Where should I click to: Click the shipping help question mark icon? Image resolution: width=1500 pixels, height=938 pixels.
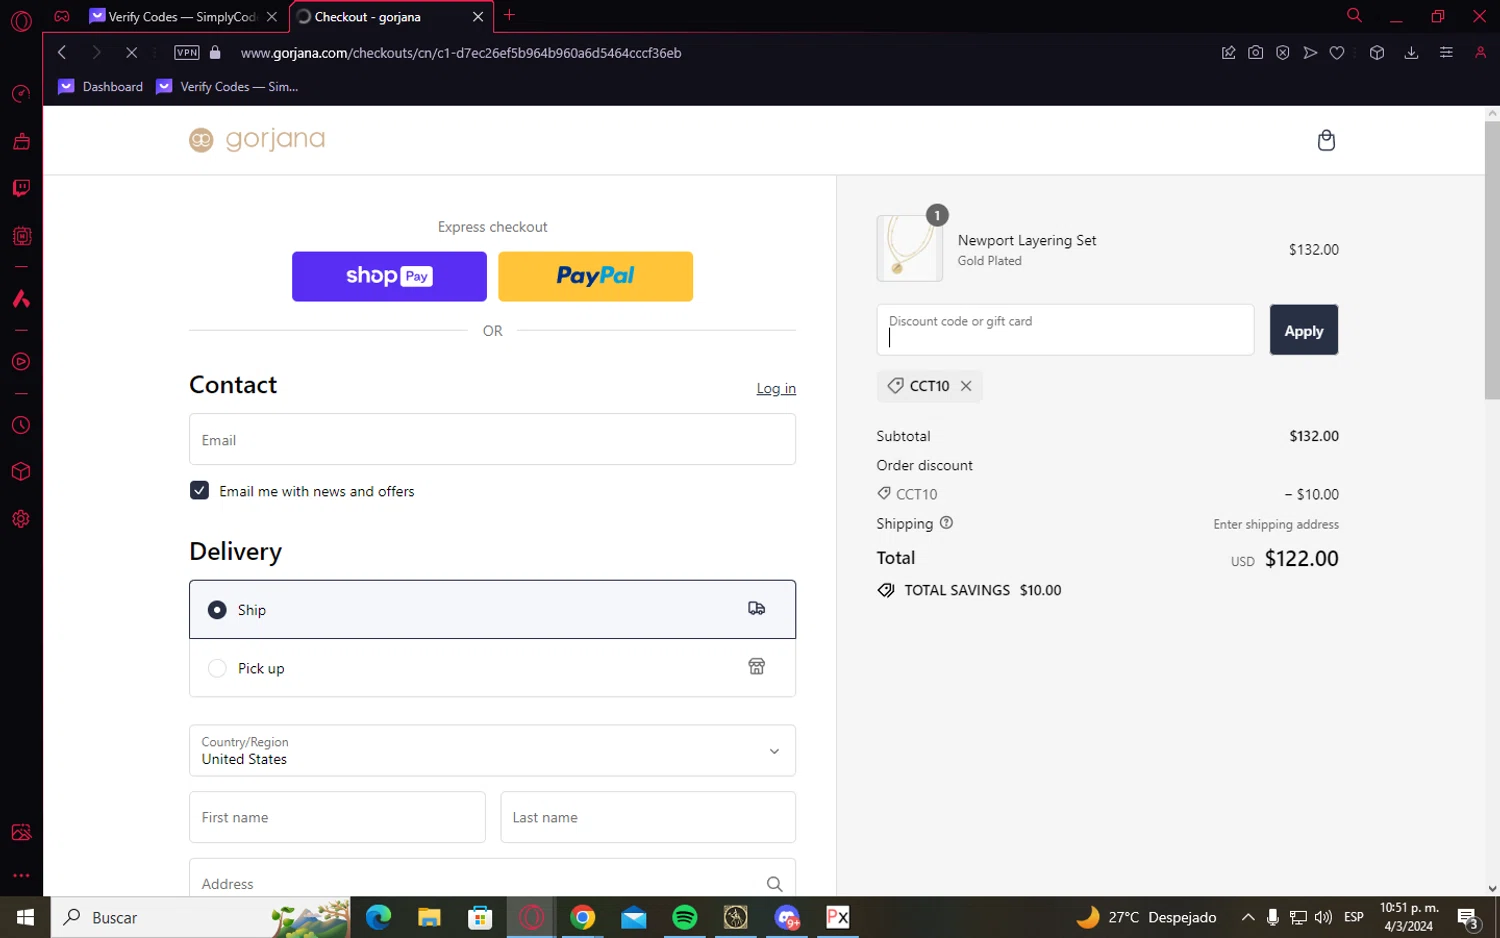pos(946,523)
